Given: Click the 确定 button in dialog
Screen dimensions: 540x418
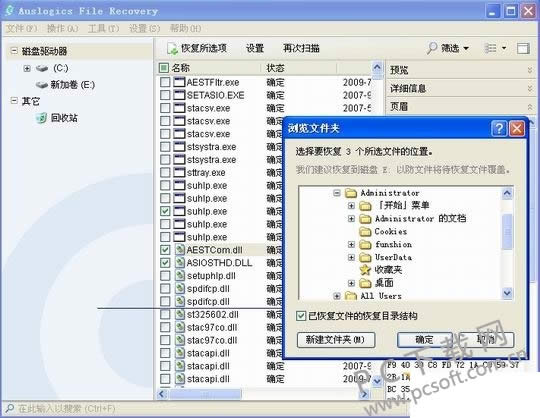Looking at the screenshot, I should click(x=424, y=340).
